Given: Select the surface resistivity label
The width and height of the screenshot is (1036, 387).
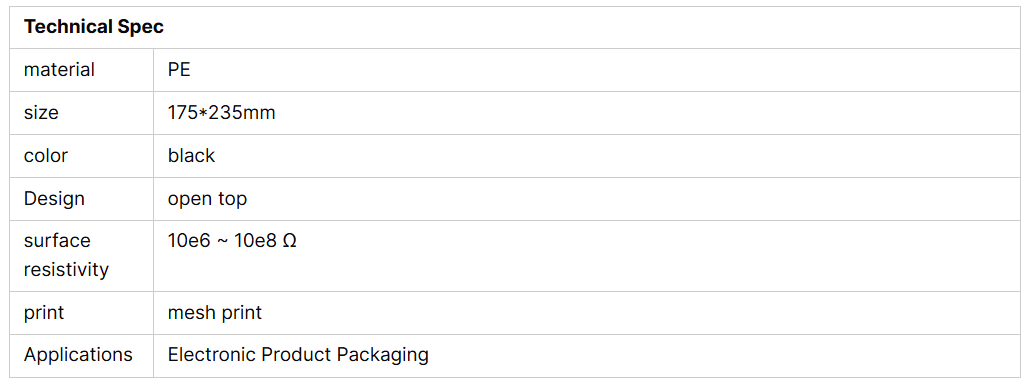Looking at the screenshot, I should 66,255.
